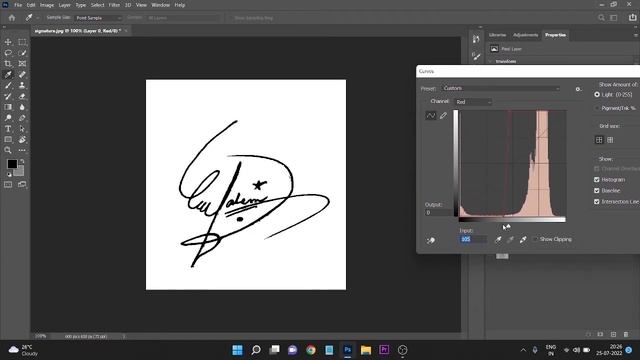The height and width of the screenshot is (360, 640).
Task: Click the Output value field in Curves
Action: [439, 213]
